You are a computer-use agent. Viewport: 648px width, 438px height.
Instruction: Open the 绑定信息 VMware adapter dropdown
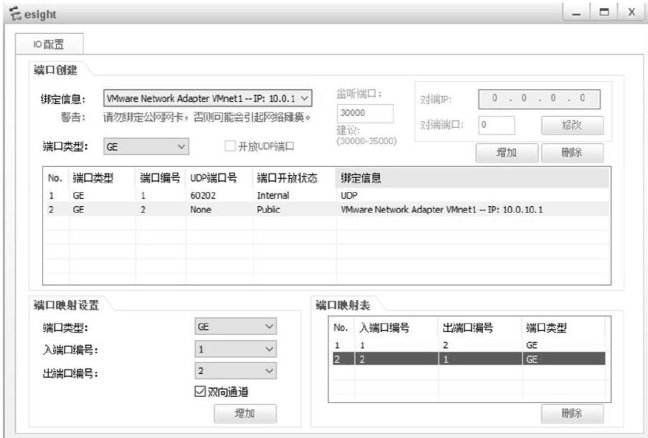(x=209, y=98)
